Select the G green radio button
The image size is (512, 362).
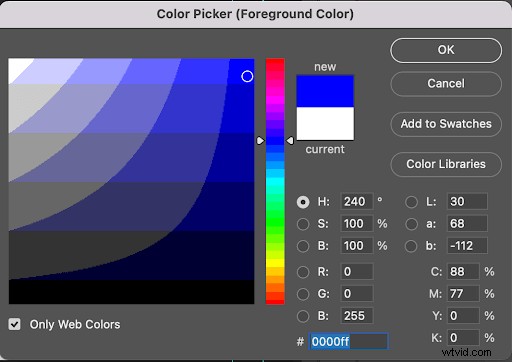tap(303, 294)
